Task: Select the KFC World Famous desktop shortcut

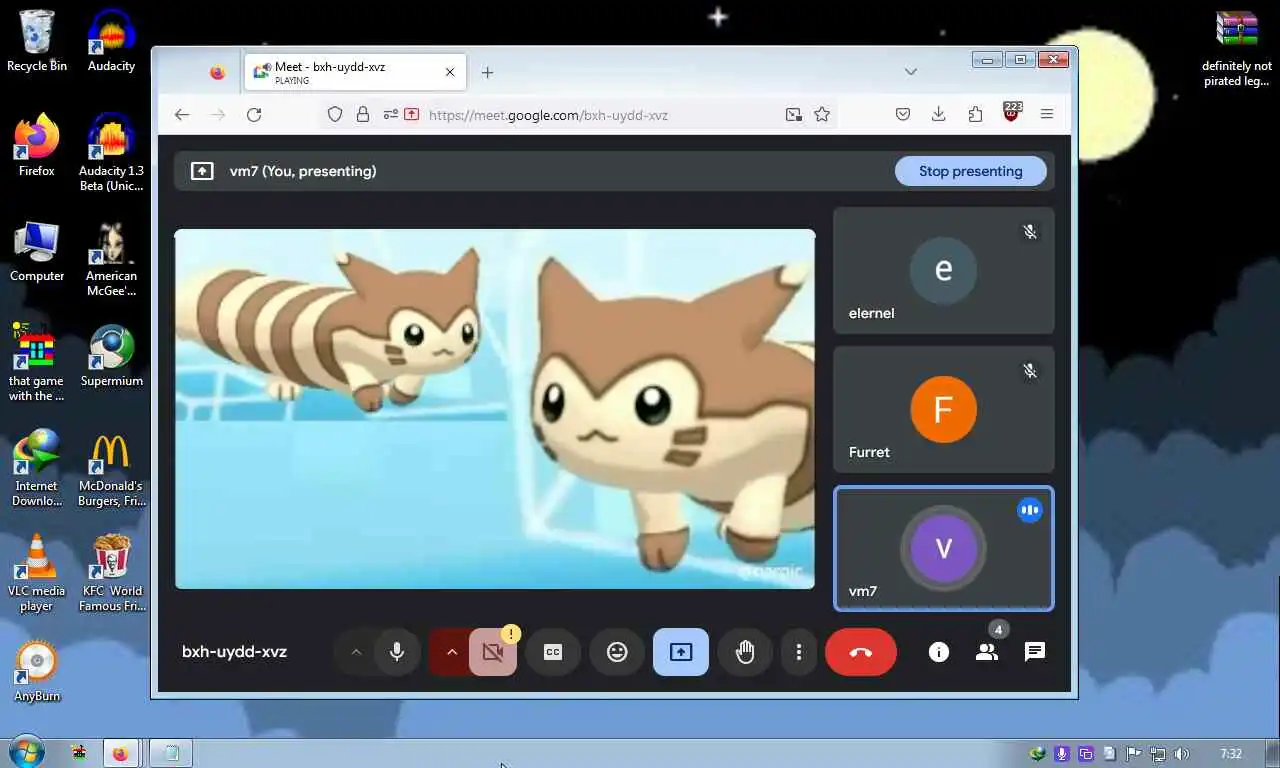Action: [x=111, y=573]
